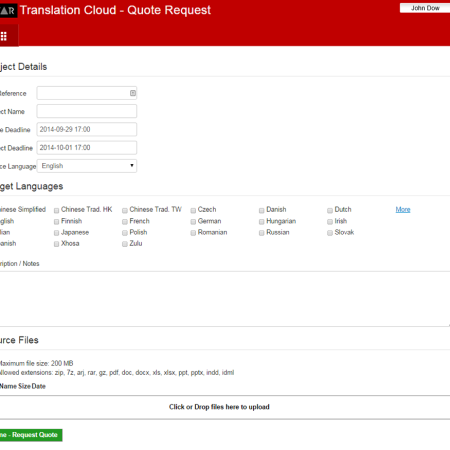450x450 pixels.
Task: Tick the Zulu checkbox
Action: coord(125,244)
